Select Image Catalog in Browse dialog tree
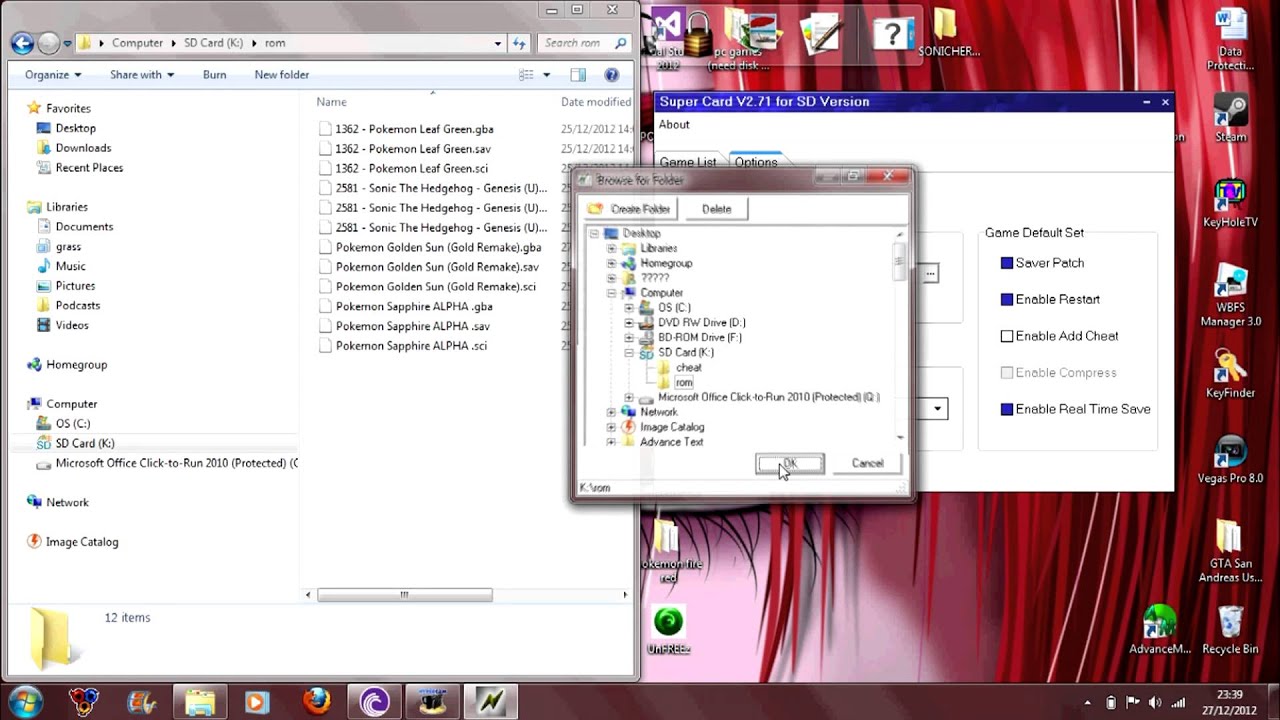1280x720 pixels. (x=672, y=427)
